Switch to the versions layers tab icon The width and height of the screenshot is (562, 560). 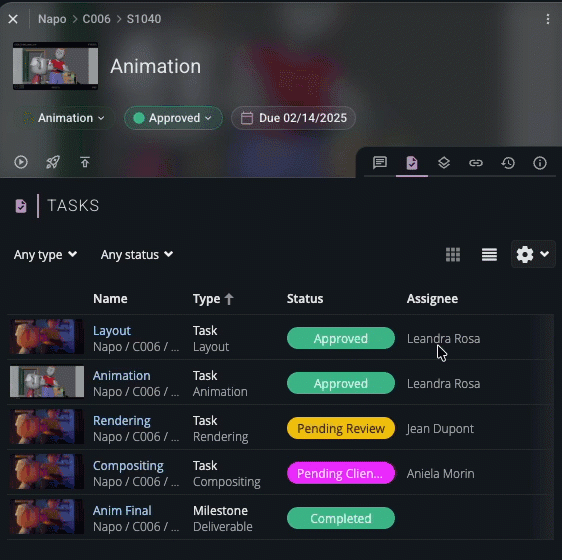click(x=444, y=163)
